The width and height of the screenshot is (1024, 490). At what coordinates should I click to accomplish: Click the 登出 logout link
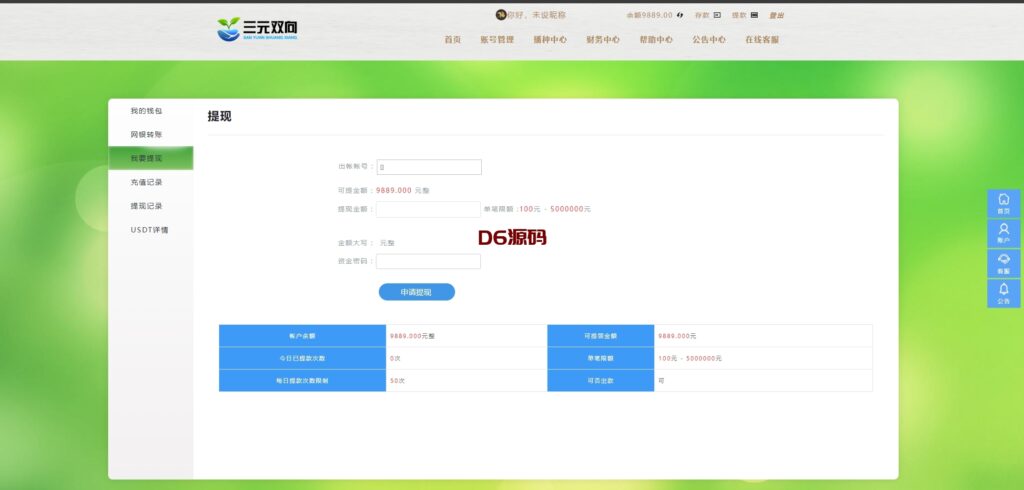776,15
